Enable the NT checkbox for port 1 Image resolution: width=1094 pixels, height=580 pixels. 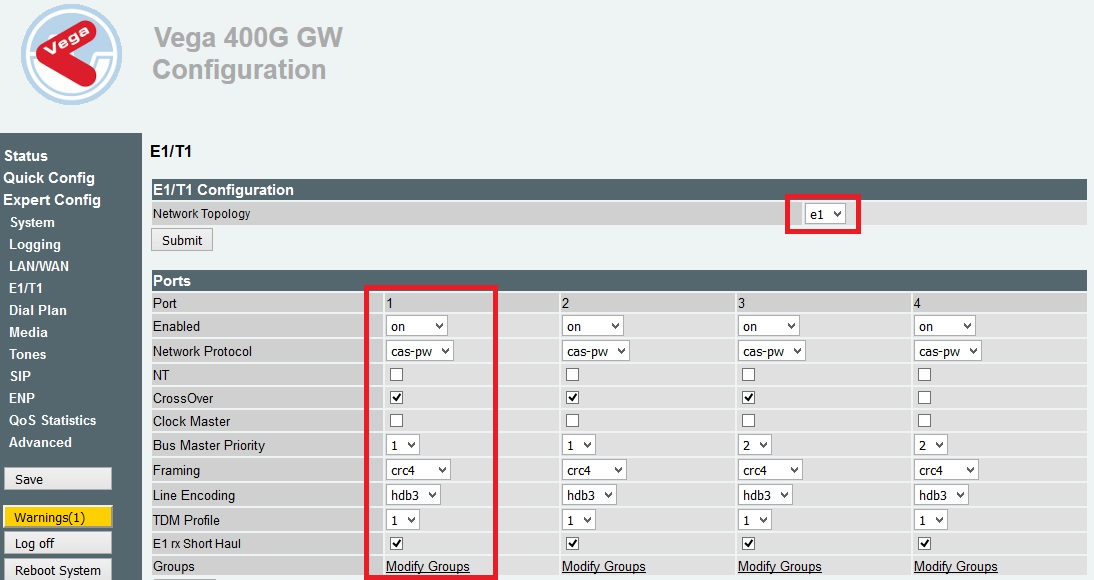coord(397,374)
